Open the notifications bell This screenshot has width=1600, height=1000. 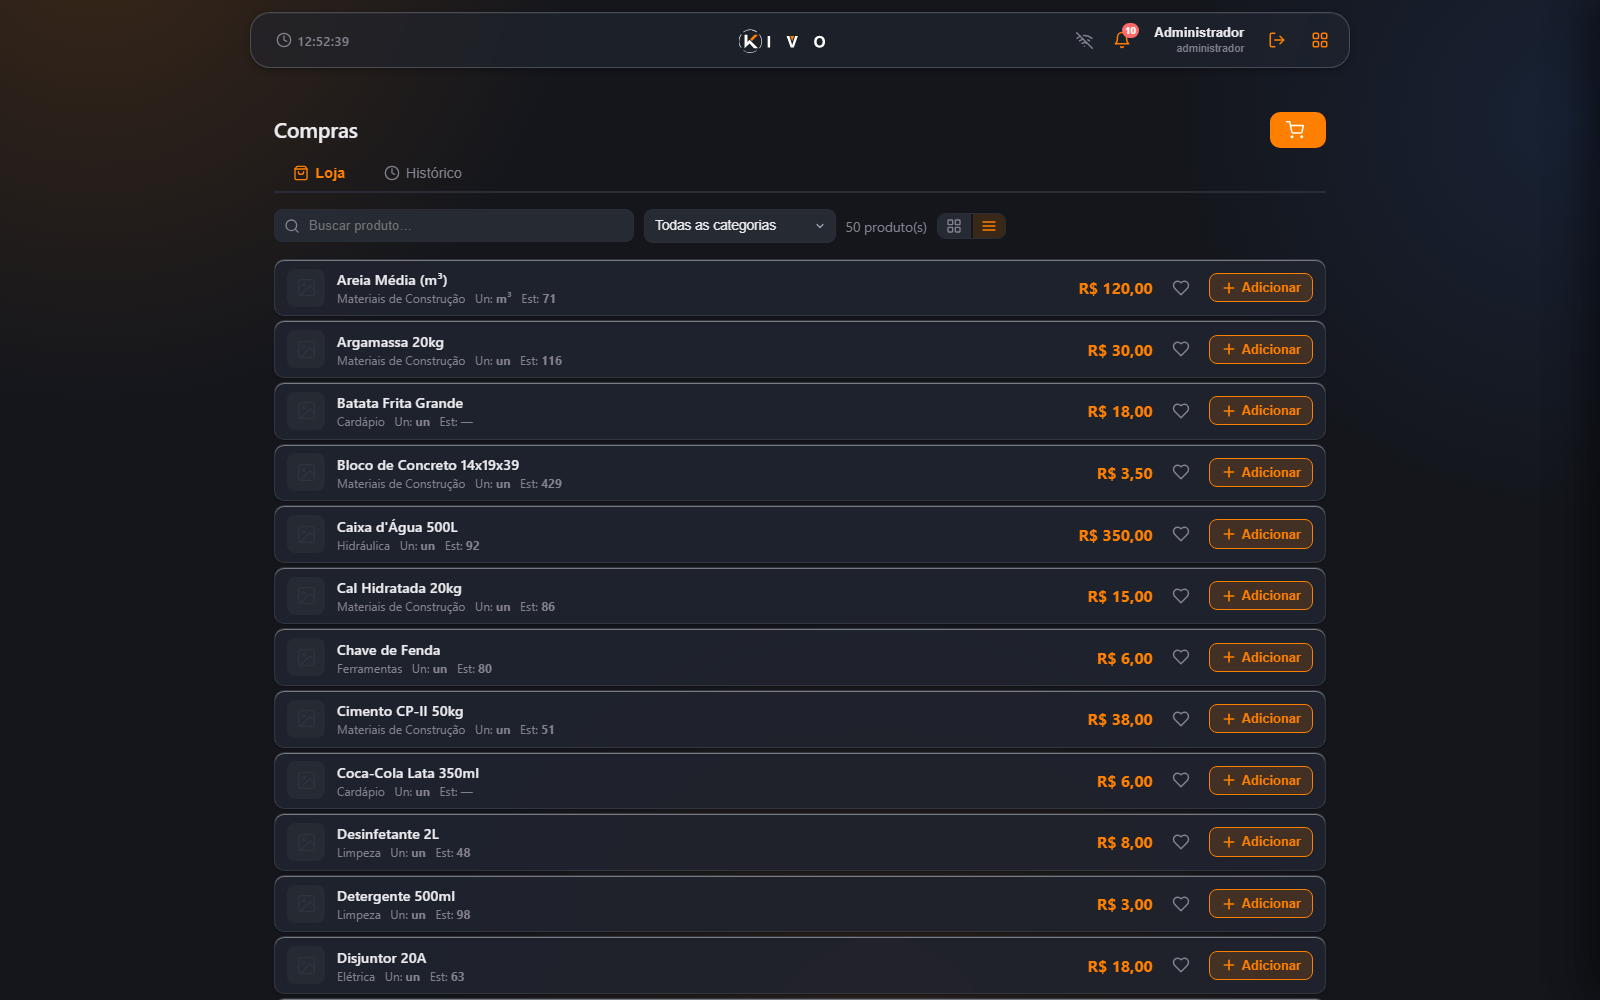1122,40
